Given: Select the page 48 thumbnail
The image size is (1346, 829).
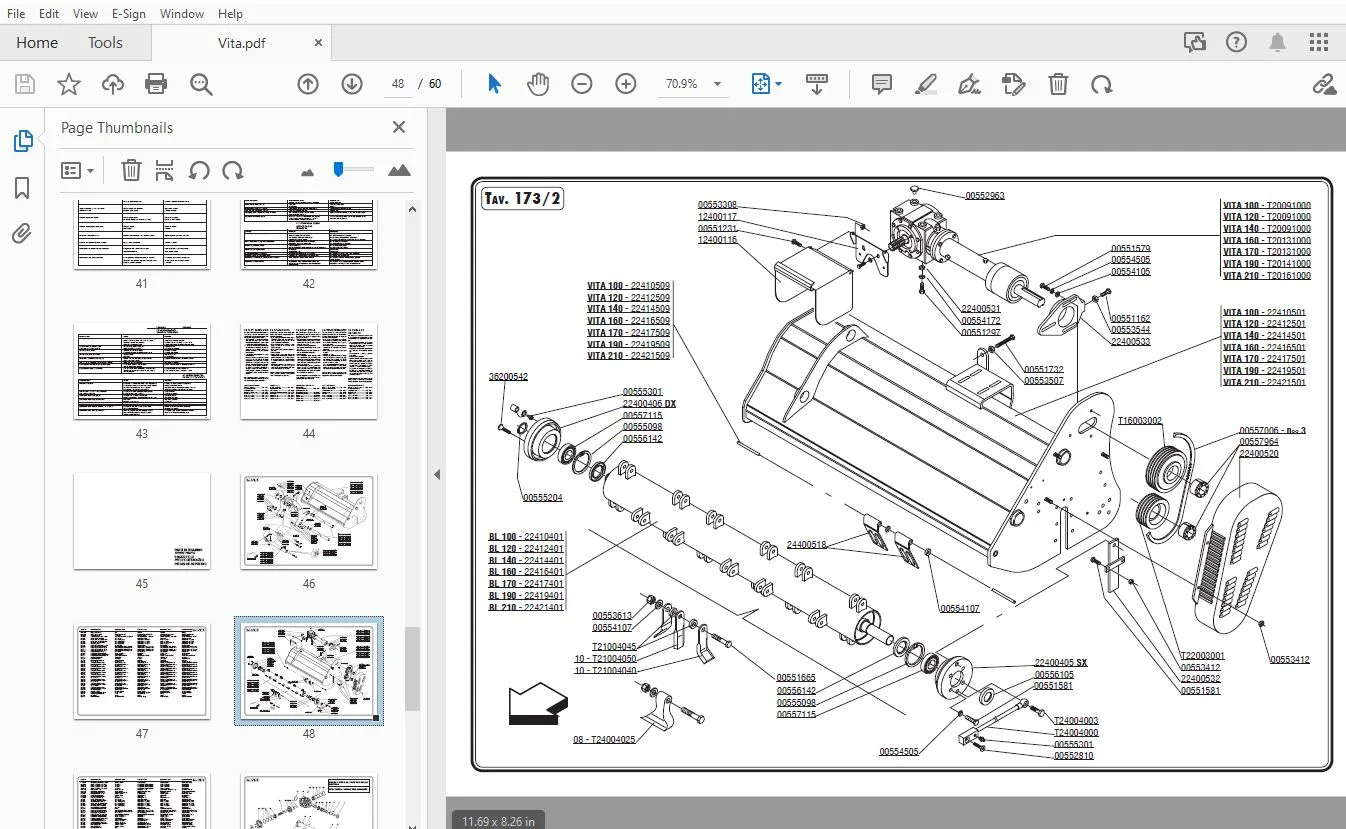Looking at the screenshot, I should 309,670.
